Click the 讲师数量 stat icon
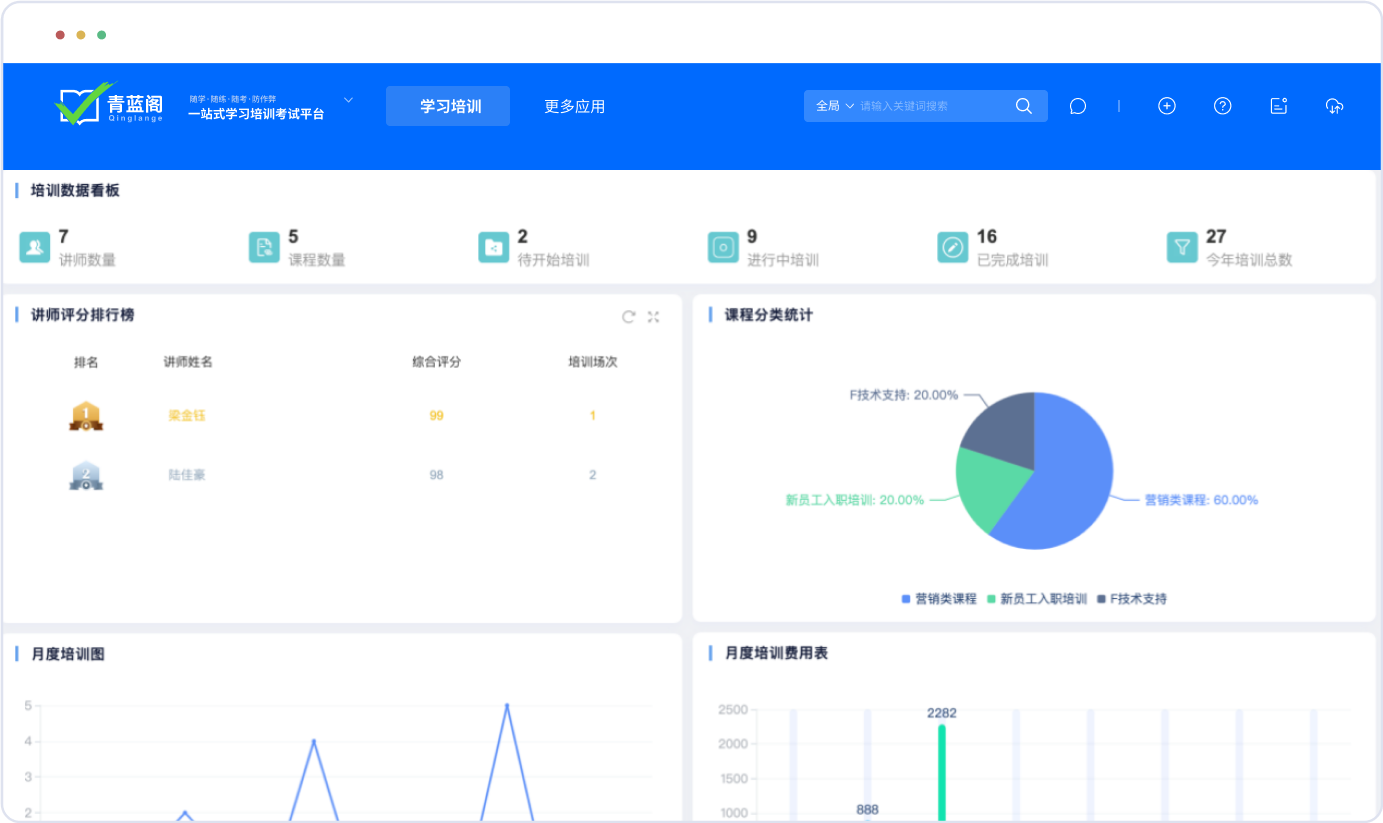 coord(35,247)
